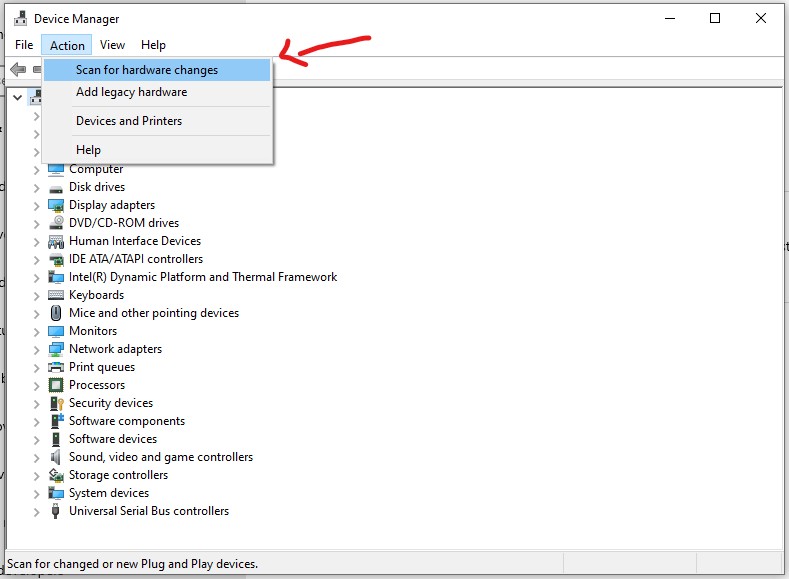Choose Help in the Action dropdown
The image size is (789, 579).
[x=157, y=150]
